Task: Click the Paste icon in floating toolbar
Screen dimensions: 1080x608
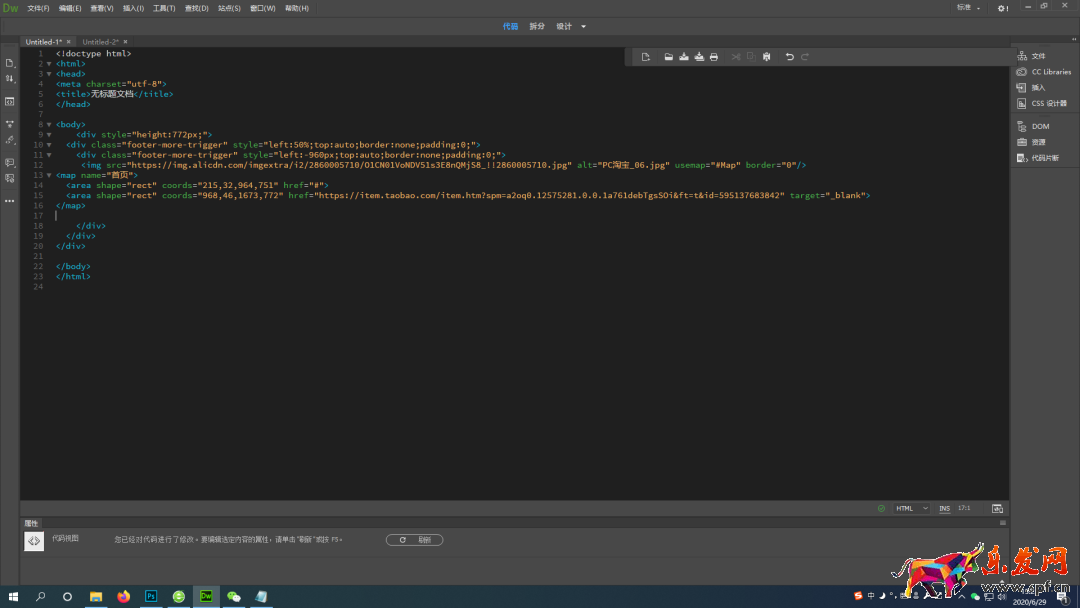Action: 767,56
